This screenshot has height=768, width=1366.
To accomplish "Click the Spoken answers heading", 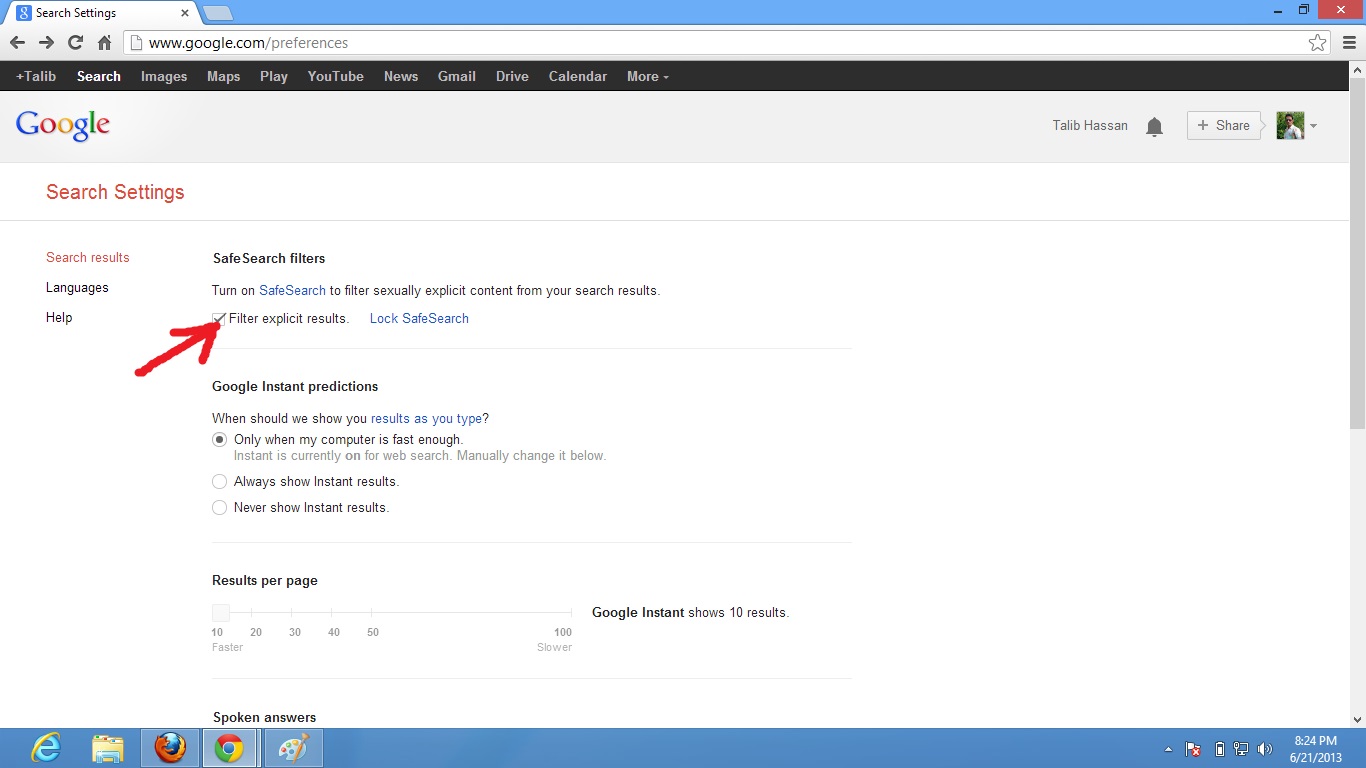I will [x=264, y=717].
